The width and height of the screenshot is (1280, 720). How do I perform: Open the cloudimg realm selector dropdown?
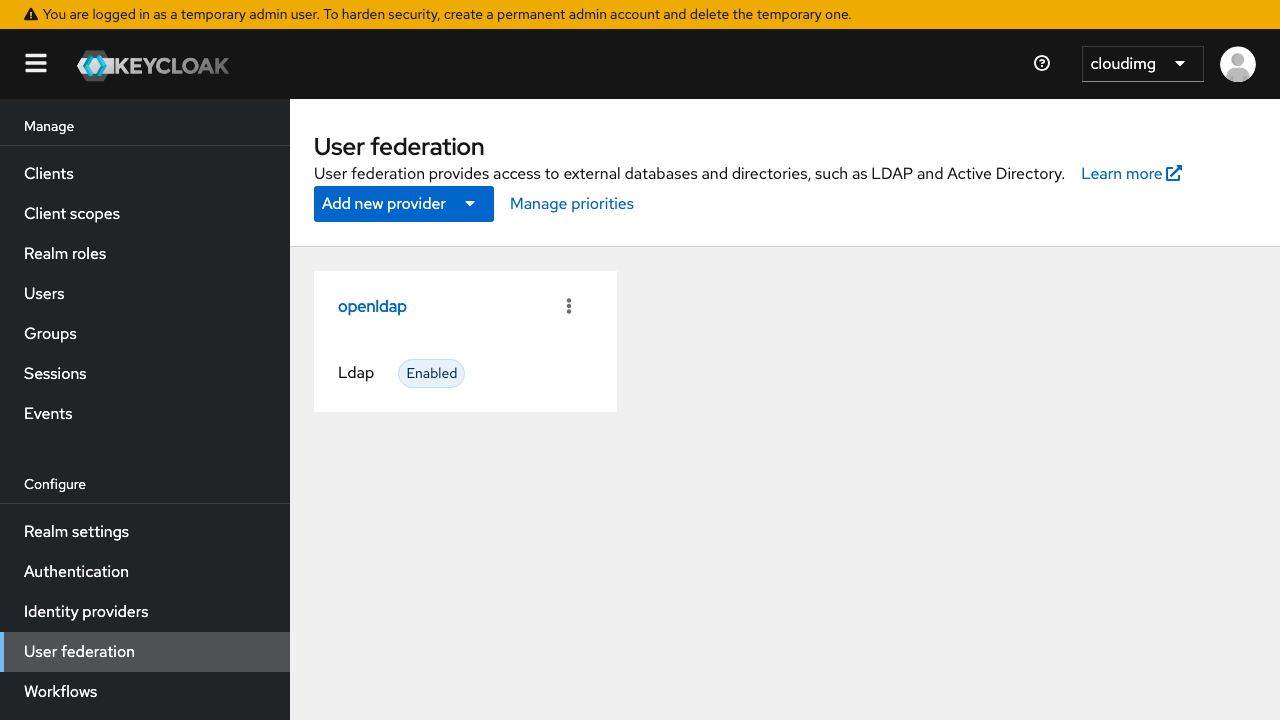click(x=1143, y=64)
